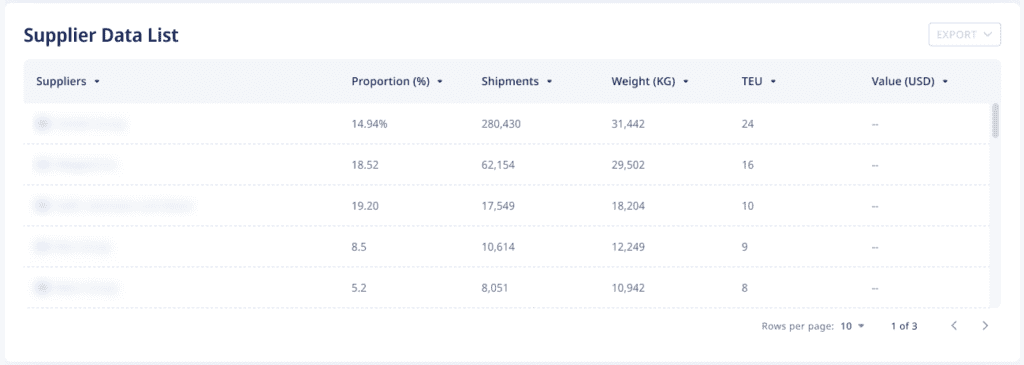Viewport: 1024px width, 365px height.
Task: Go to the next page arrow
Action: coord(985,325)
